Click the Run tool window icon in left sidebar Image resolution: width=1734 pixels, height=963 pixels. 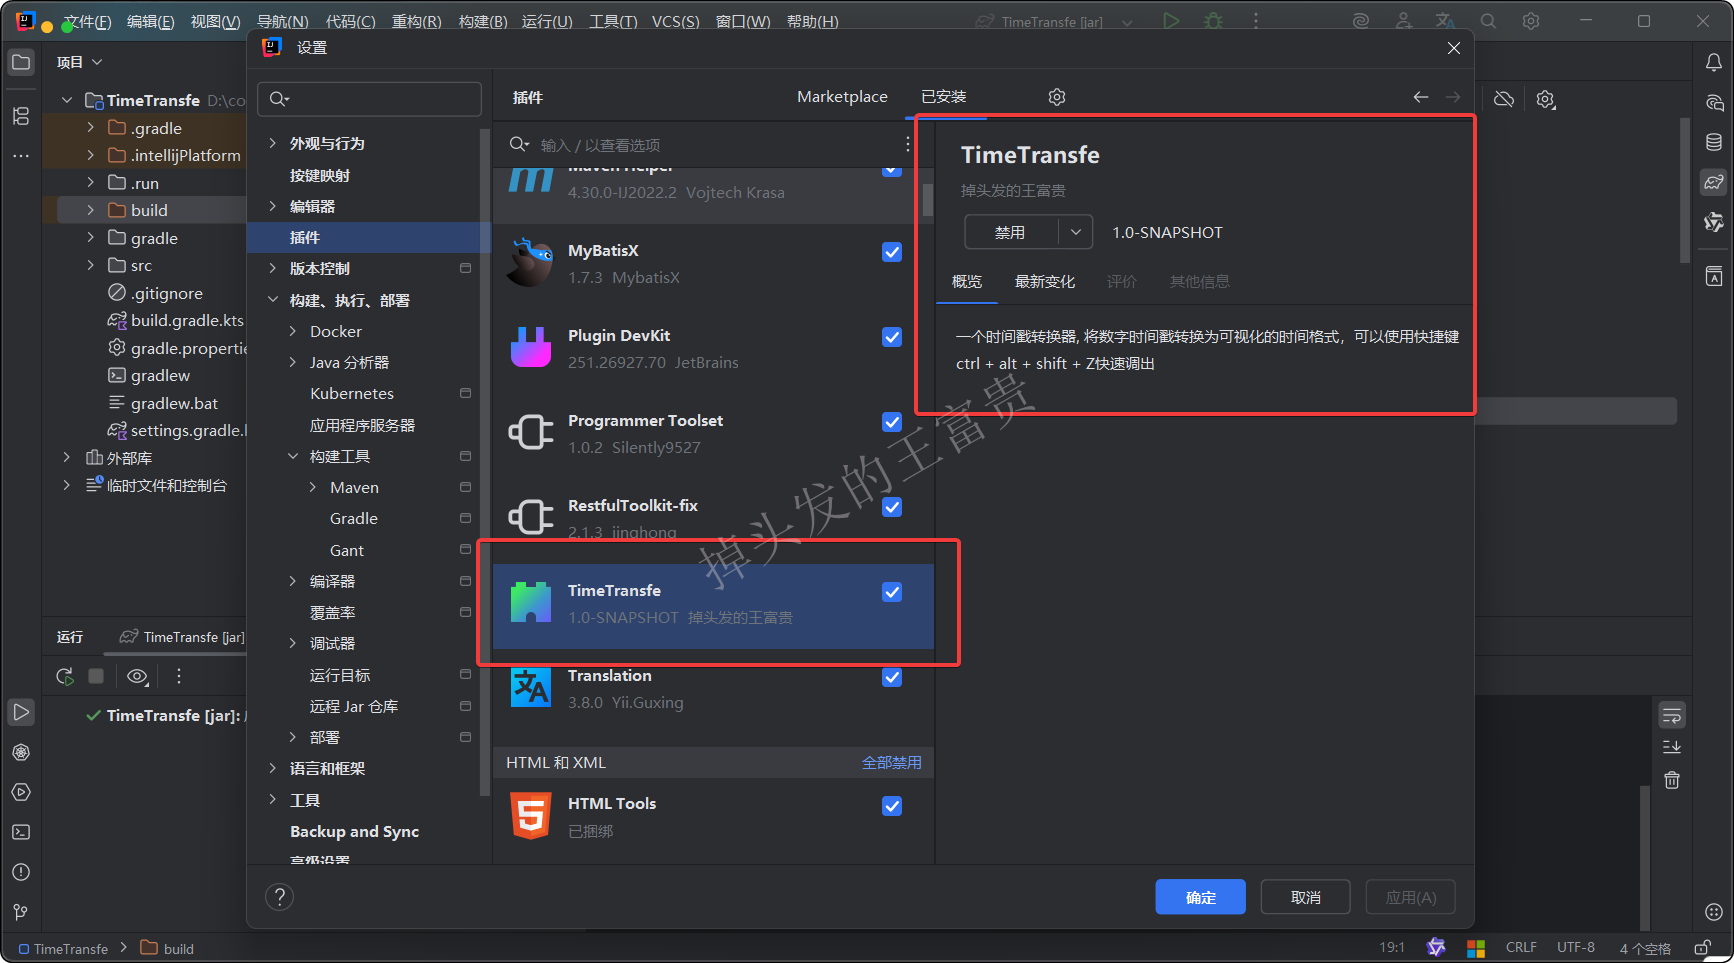21,712
